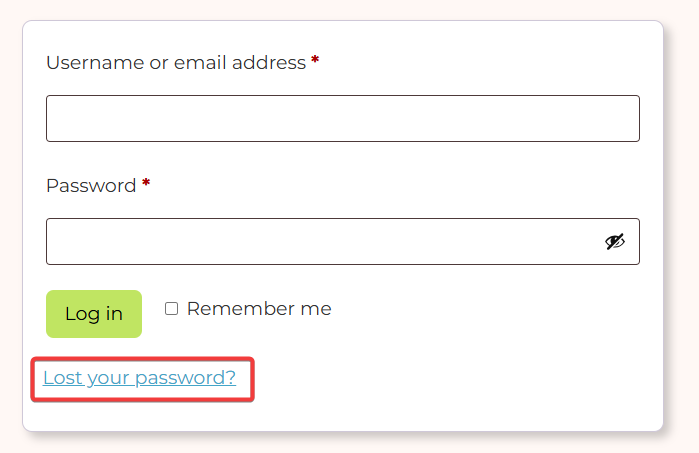Tick the box beside Remember me

171,309
